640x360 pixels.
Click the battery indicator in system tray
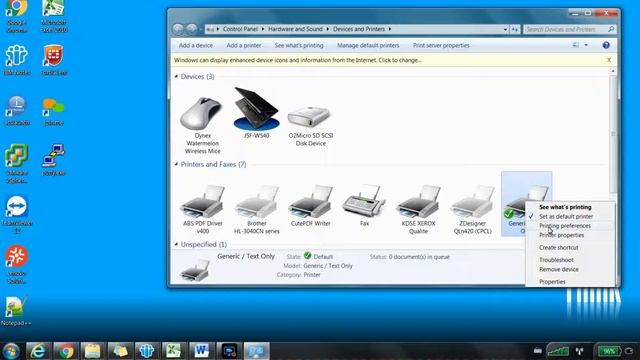(609, 351)
